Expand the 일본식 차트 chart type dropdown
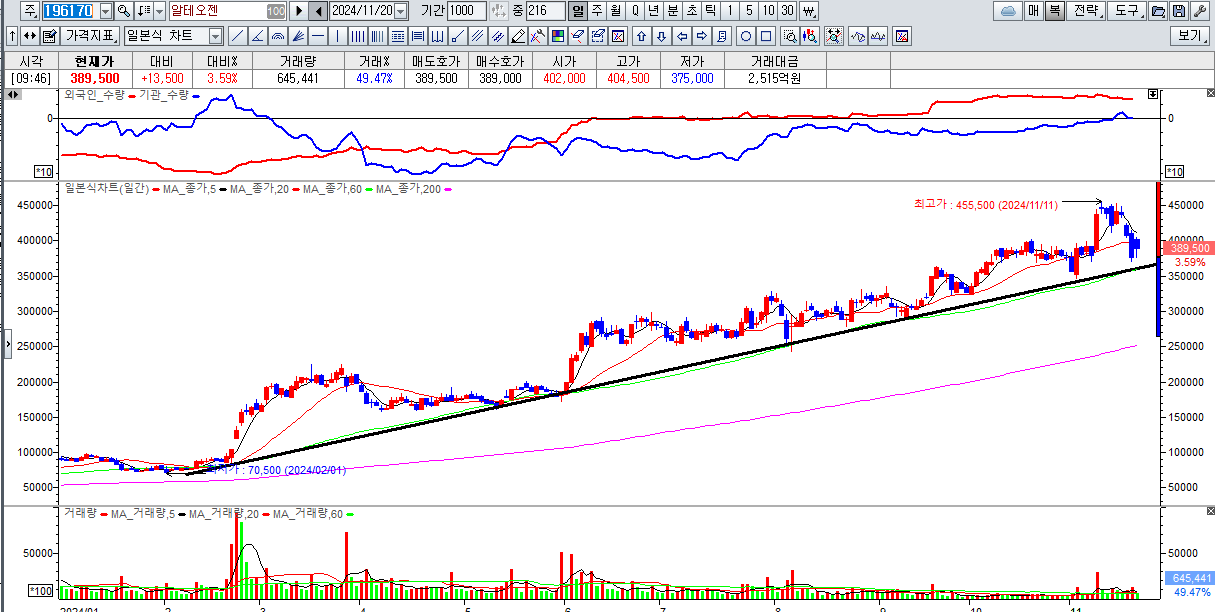Screen dimensions: 1215x612 pyautogui.click(x=215, y=36)
